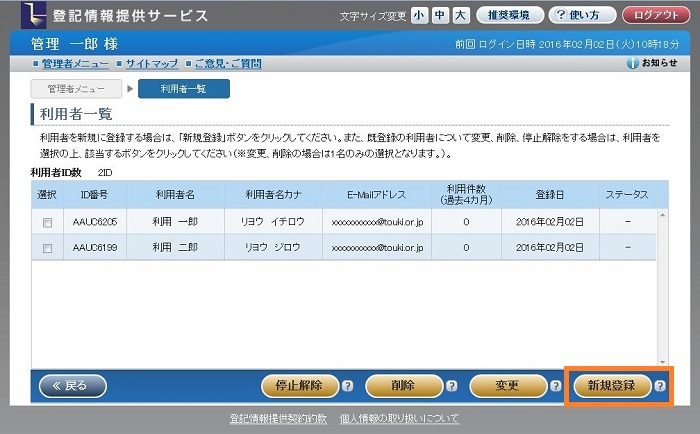This screenshot has width=700, height=434.
Task: Set text size to 大
Action: pyautogui.click(x=460, y=16)
